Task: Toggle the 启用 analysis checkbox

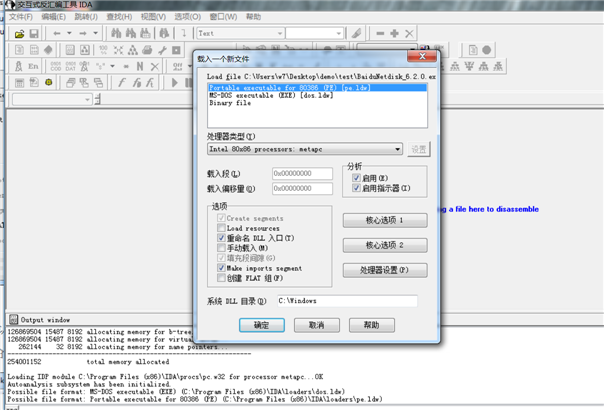Action: (356, 178)
